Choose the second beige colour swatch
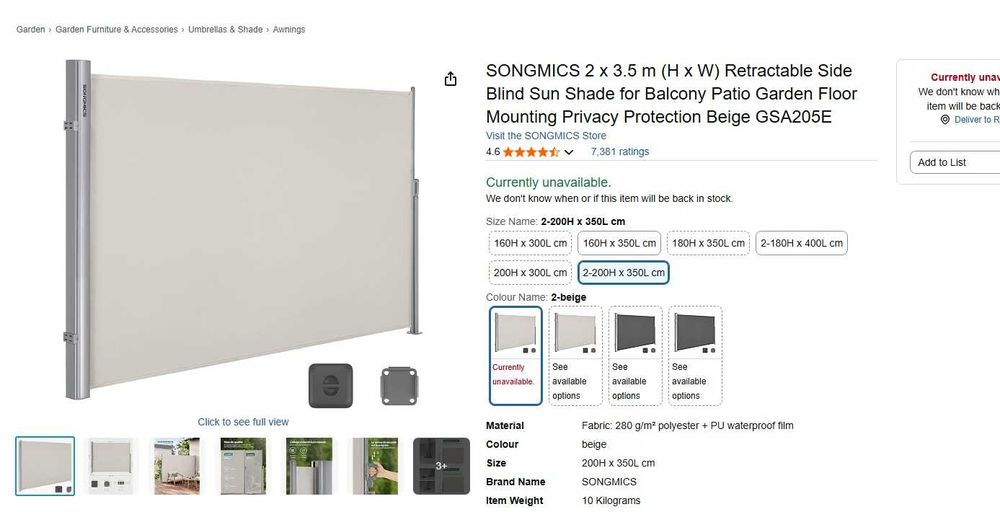Screen dimensions: 1000x512 click(x=576, y=355)
